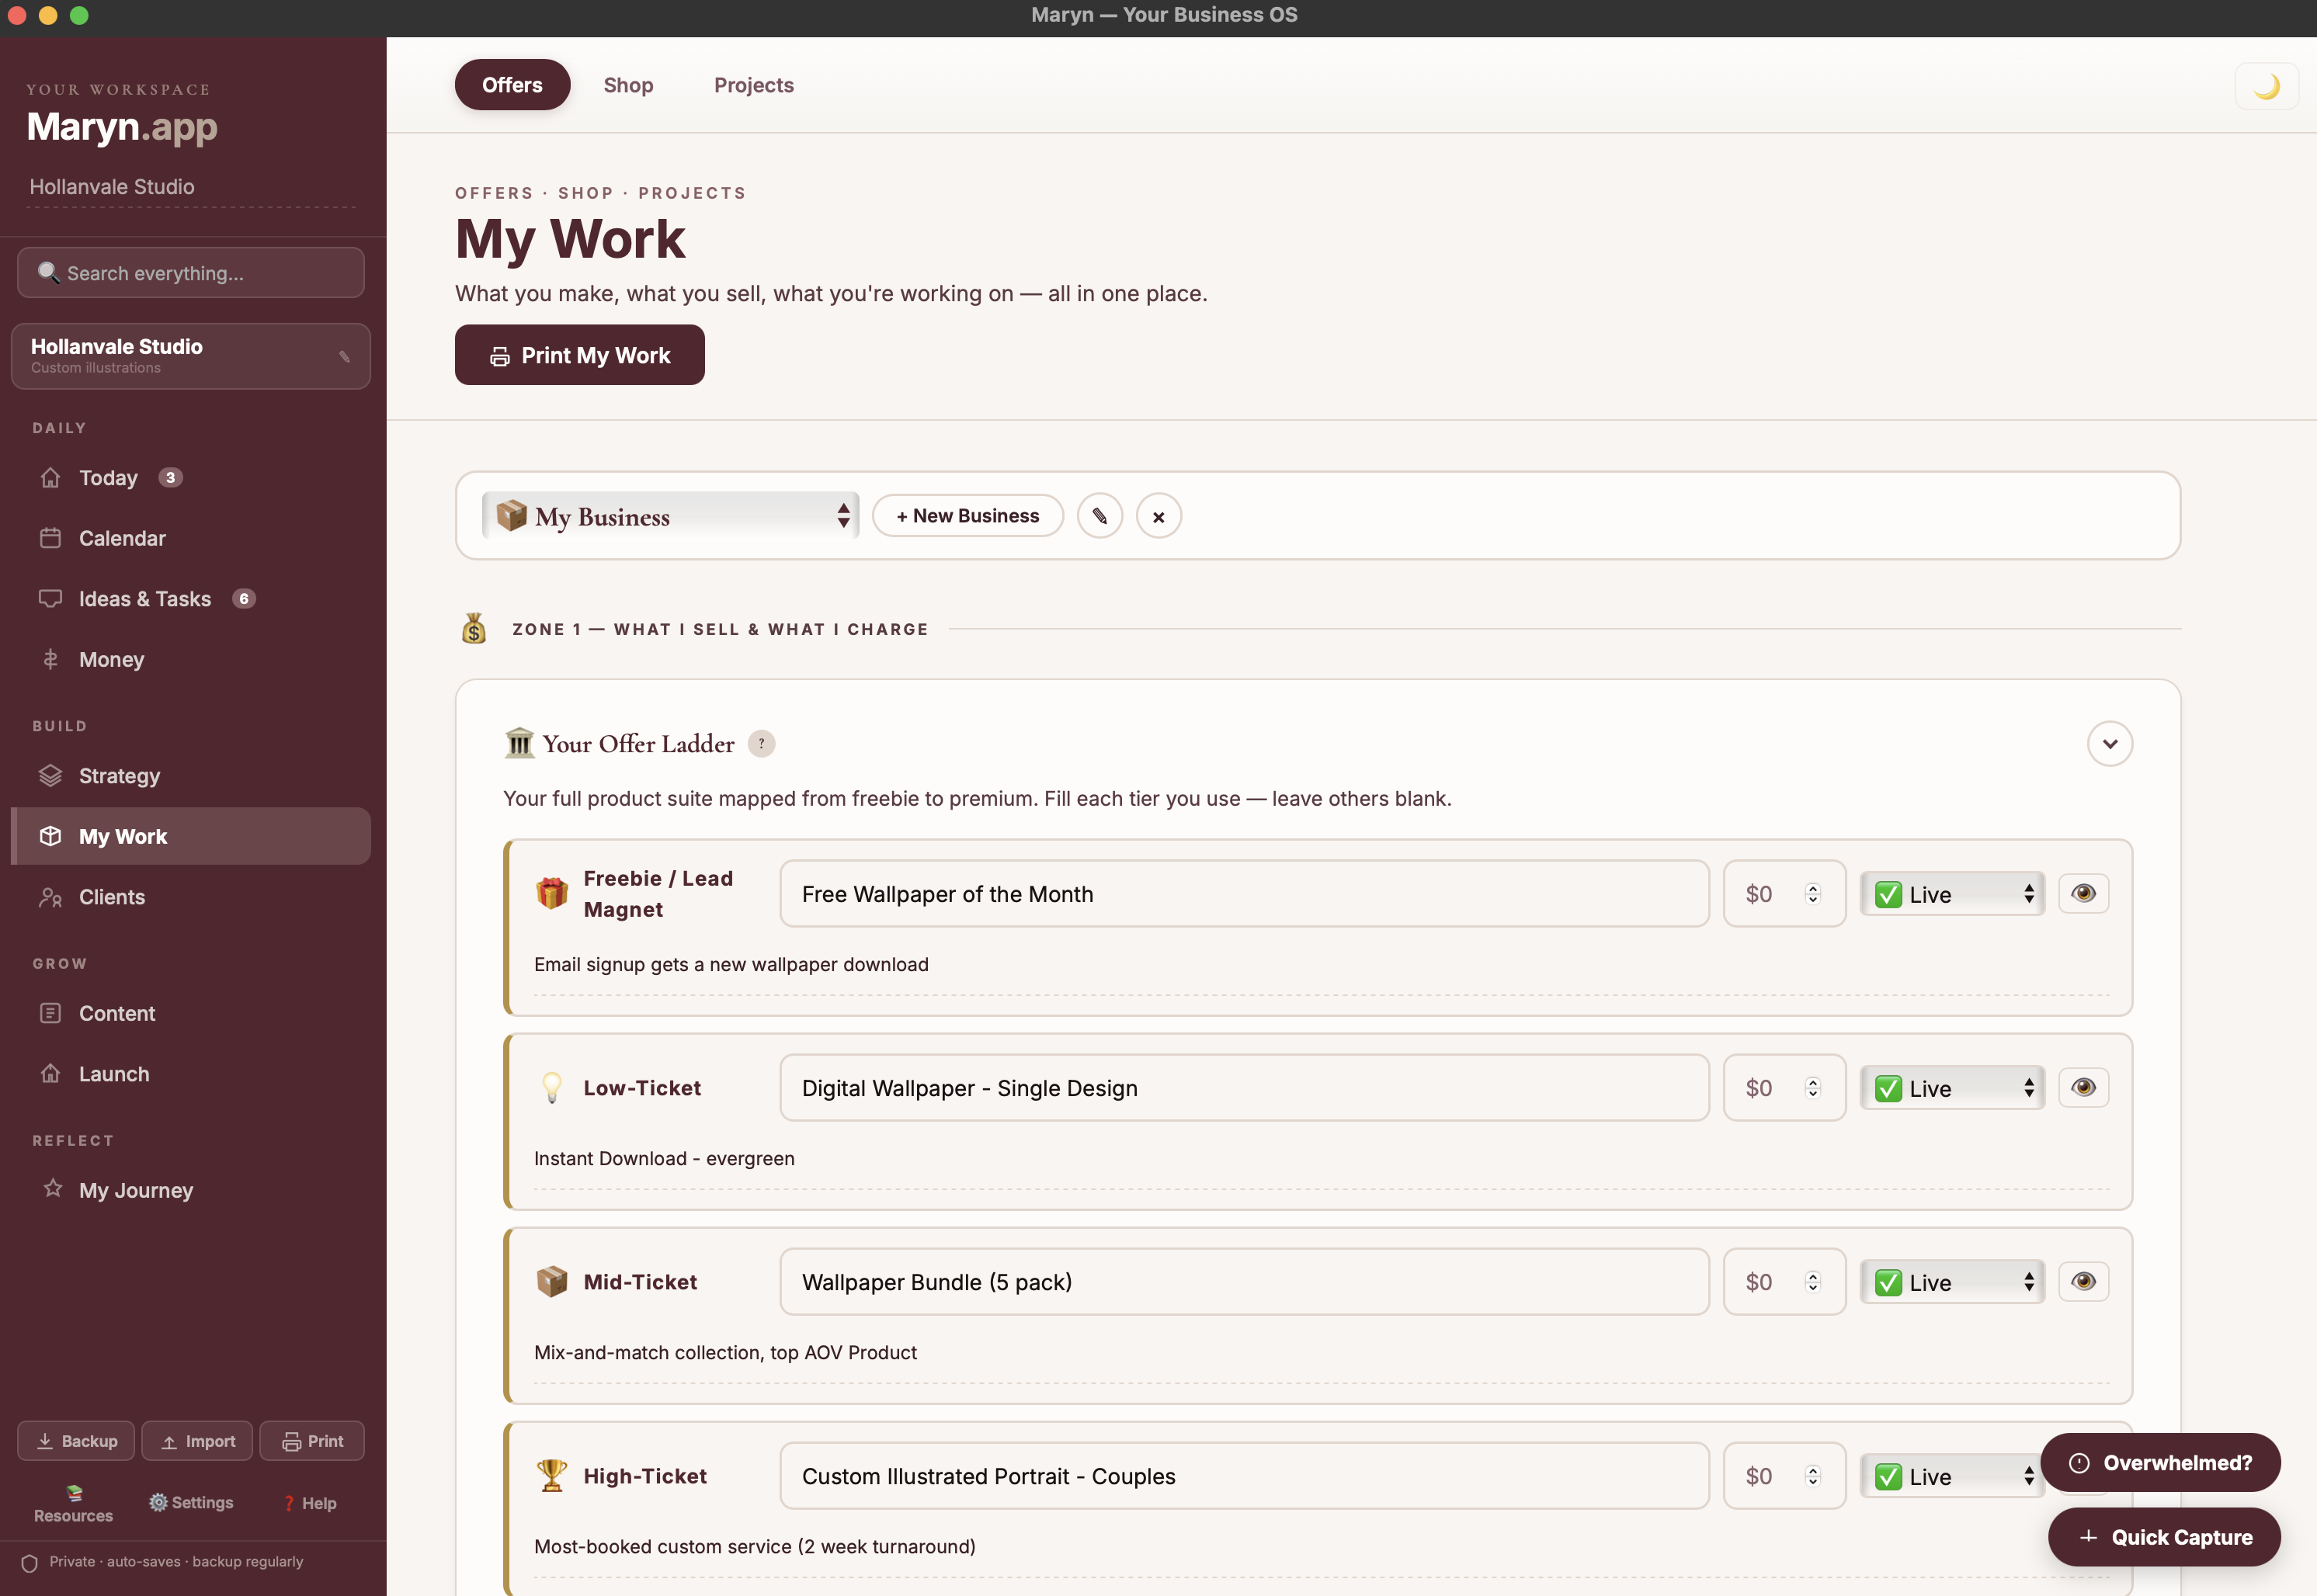Change Live status of the Freebie offer
Image resolution: width=2317 pixels, height=1596 pixels.
(x=1950, y=893)
